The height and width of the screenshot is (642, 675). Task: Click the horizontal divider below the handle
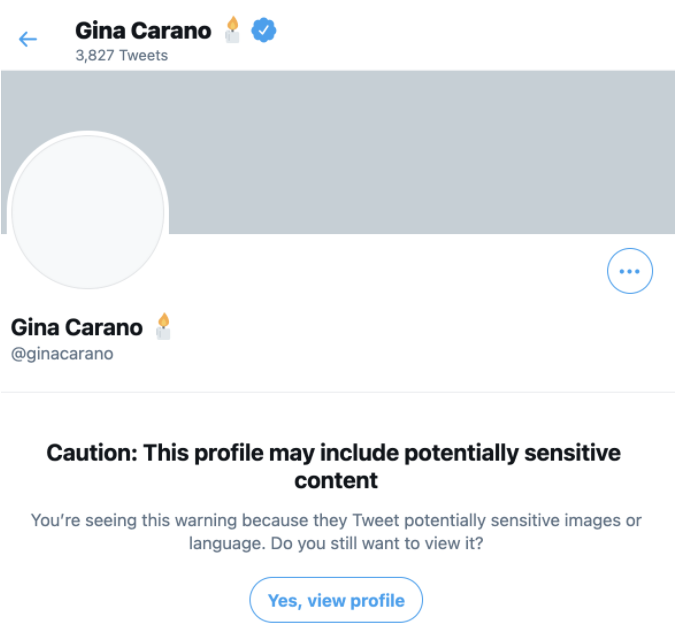(337, 392)
